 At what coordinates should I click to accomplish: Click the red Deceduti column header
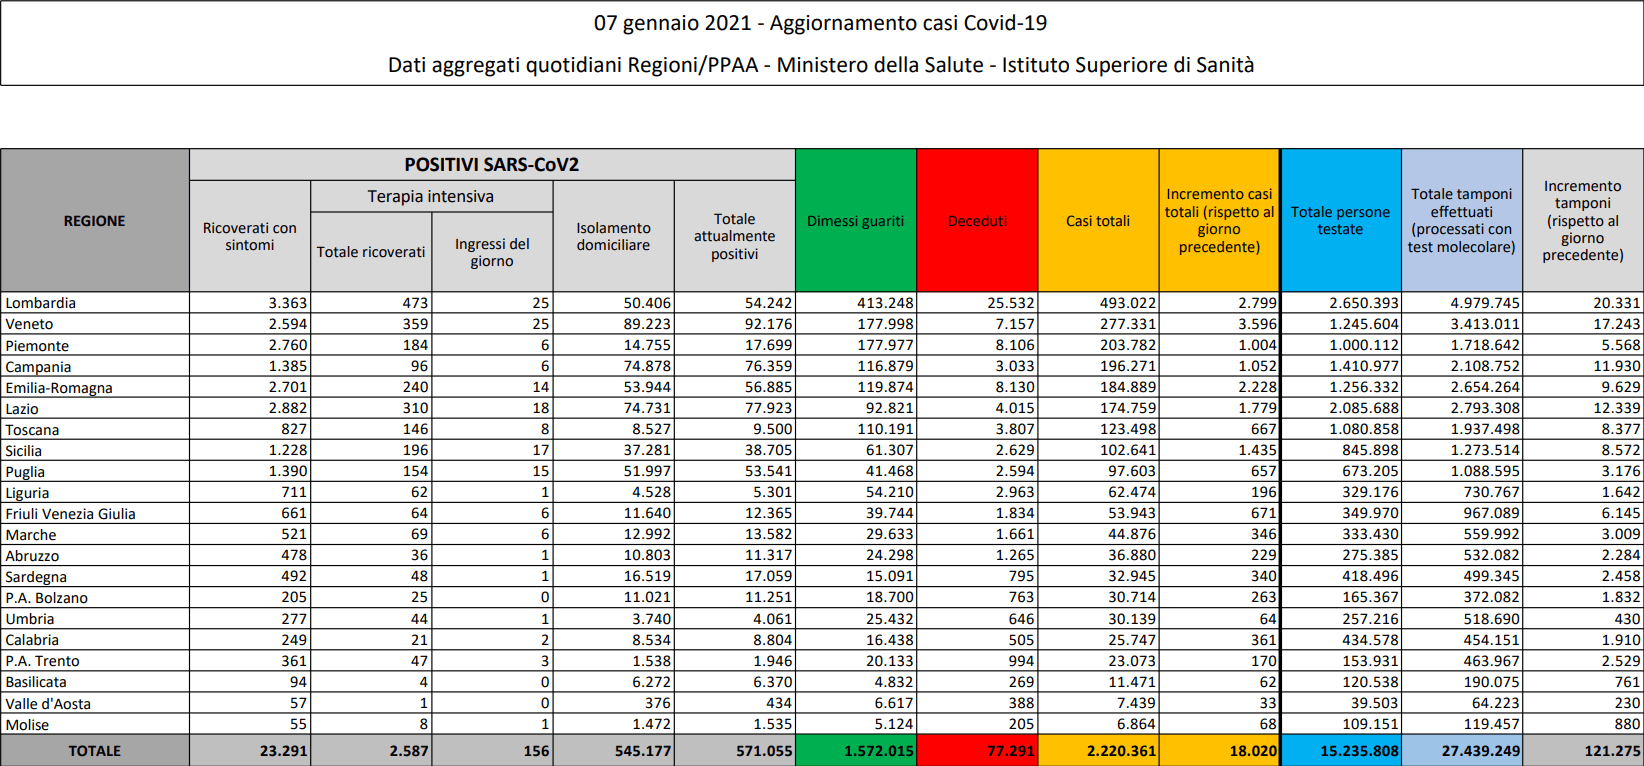977,221
